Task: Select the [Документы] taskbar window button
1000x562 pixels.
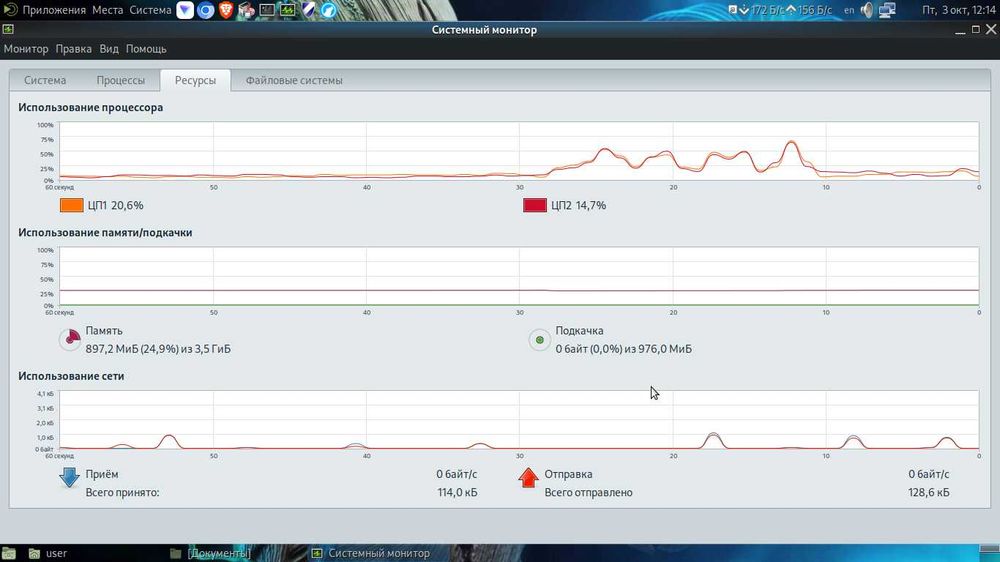Action: (x=211, y=553)
